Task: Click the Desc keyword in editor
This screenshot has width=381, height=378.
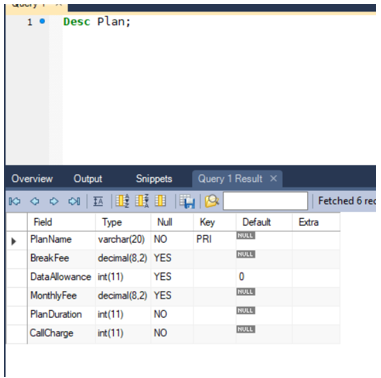Action: (x=77, y=22)
